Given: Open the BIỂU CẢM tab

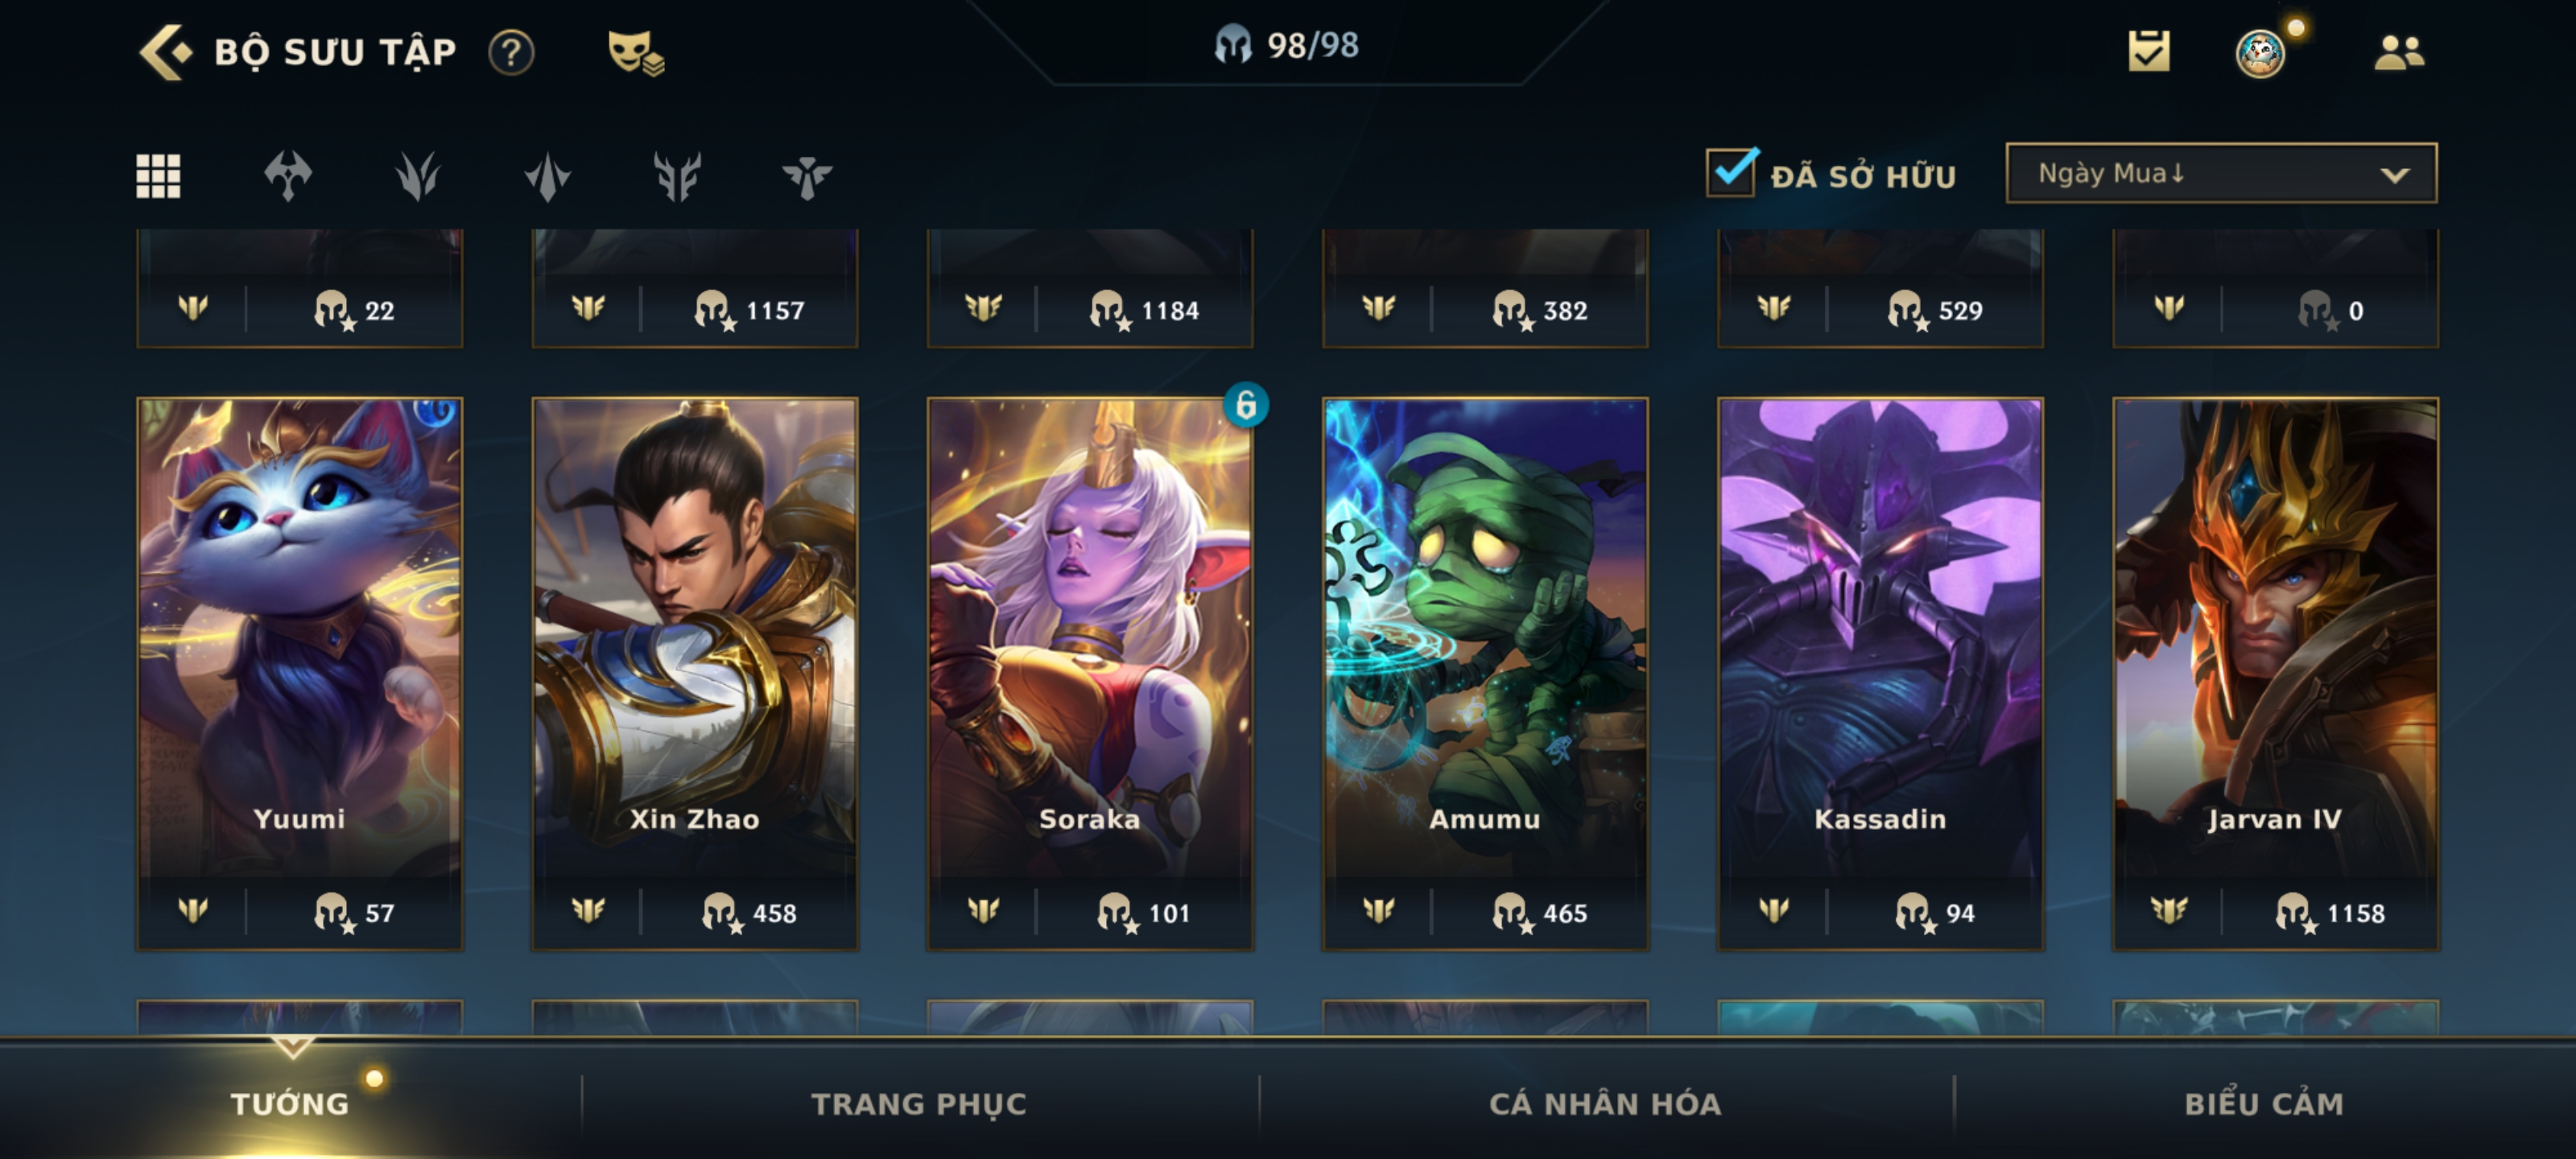Looking at the screenshot, I should [x=2264, y=1104].
